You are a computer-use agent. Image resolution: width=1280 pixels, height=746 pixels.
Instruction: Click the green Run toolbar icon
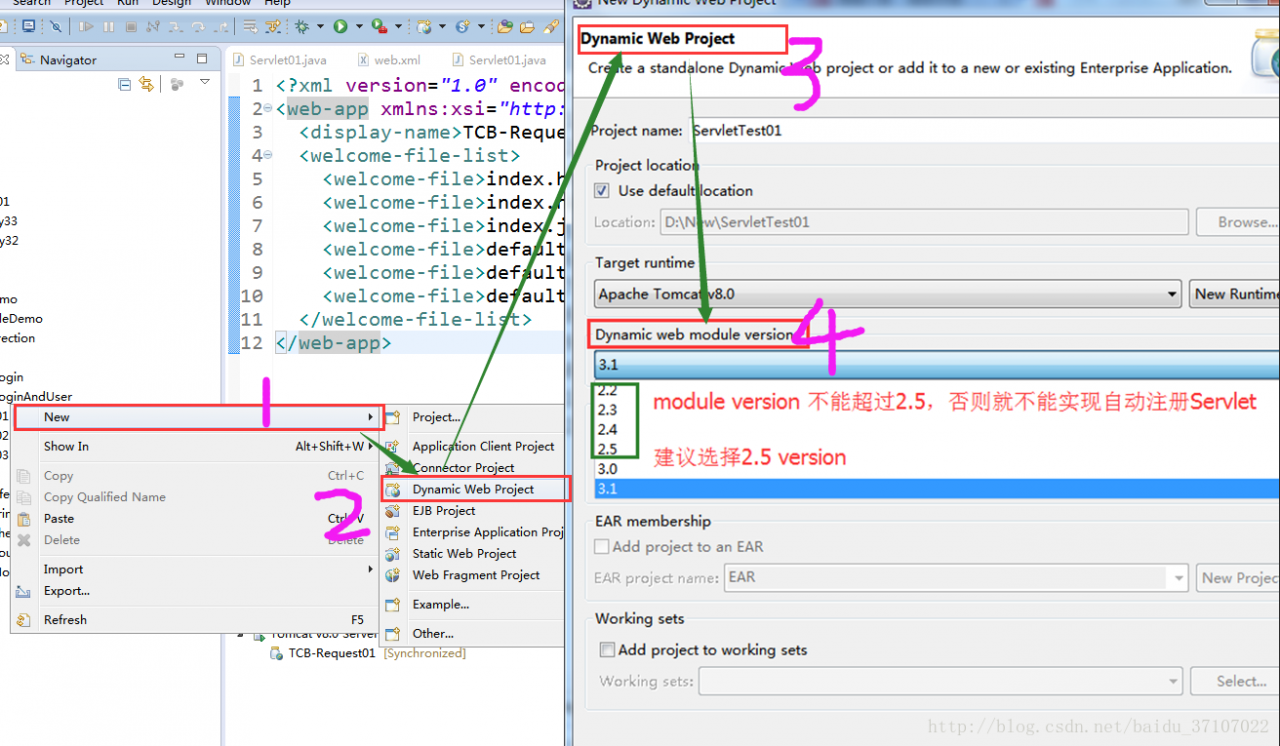pyautogui.click(x=341, y=27)
